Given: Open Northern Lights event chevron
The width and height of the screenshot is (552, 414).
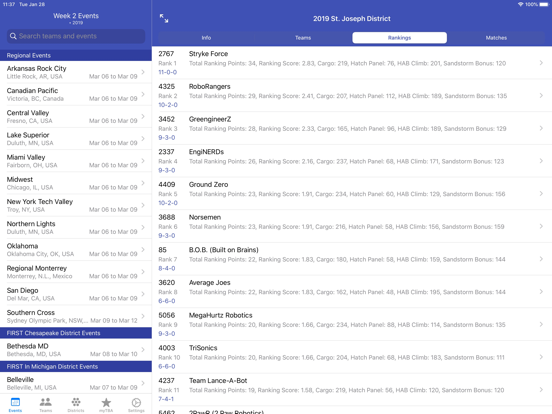Looking at the screenshot, I should pyautogui.click(x=143, y=227).
